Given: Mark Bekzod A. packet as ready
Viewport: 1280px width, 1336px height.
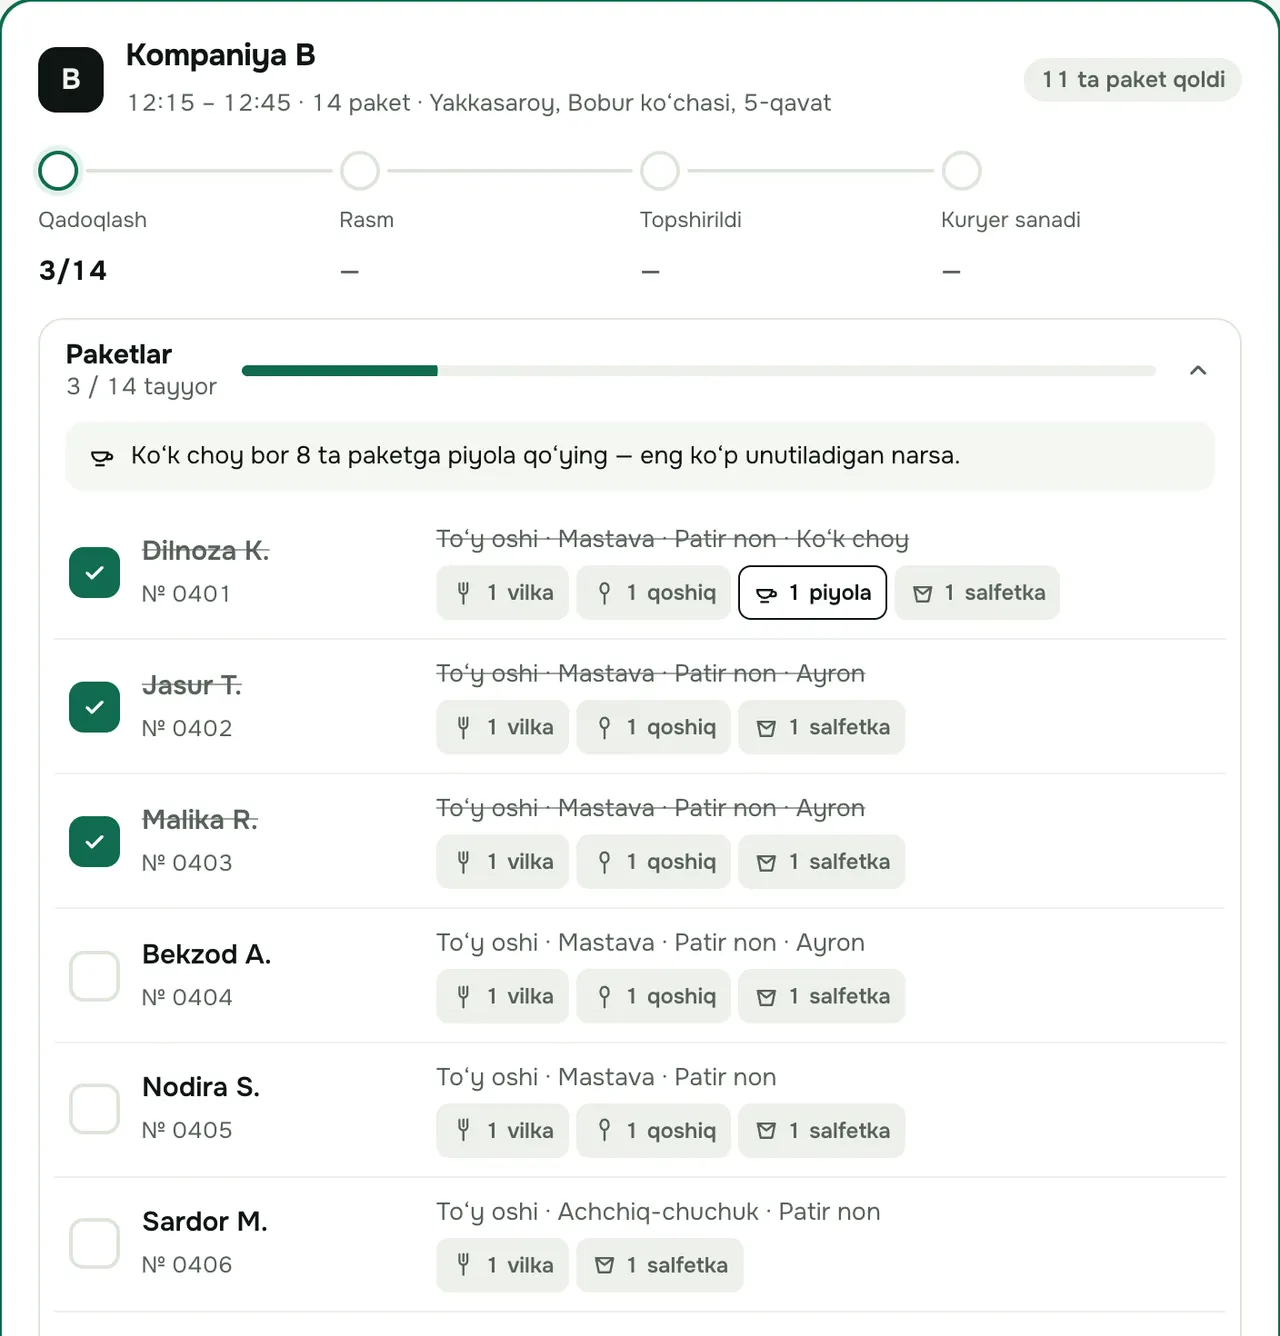Looking at the screenshot, I should coord(94,976).
